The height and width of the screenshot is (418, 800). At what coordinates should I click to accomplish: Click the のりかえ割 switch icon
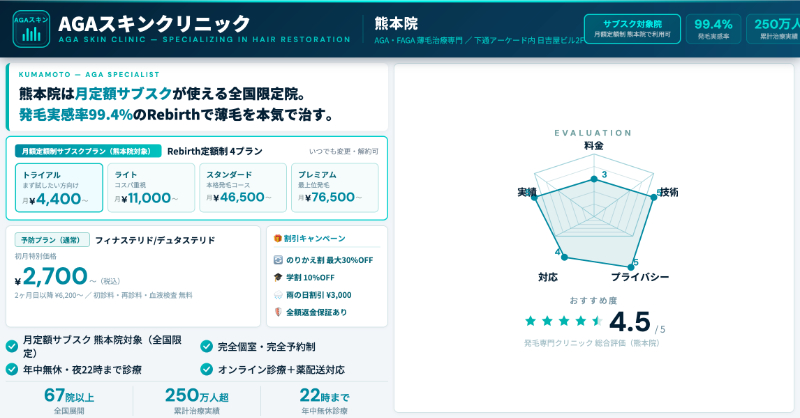coord(277,260)
